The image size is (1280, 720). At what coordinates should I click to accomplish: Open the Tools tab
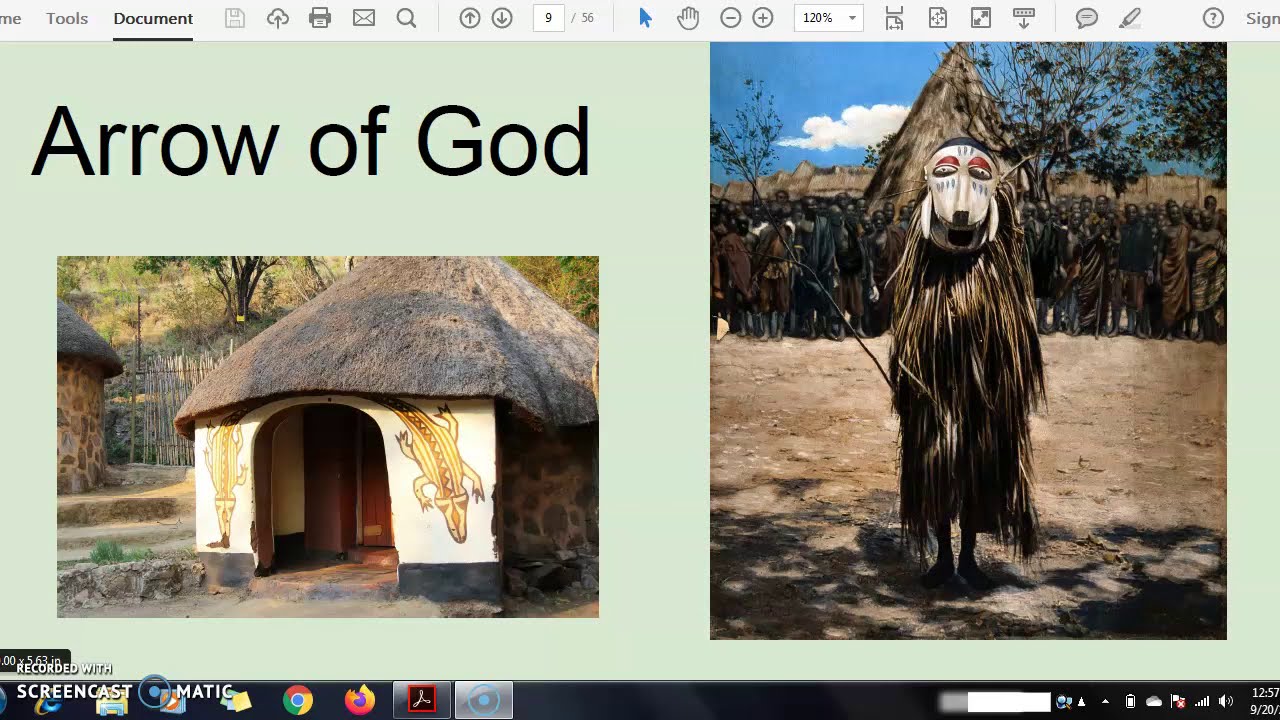(67, 18)
